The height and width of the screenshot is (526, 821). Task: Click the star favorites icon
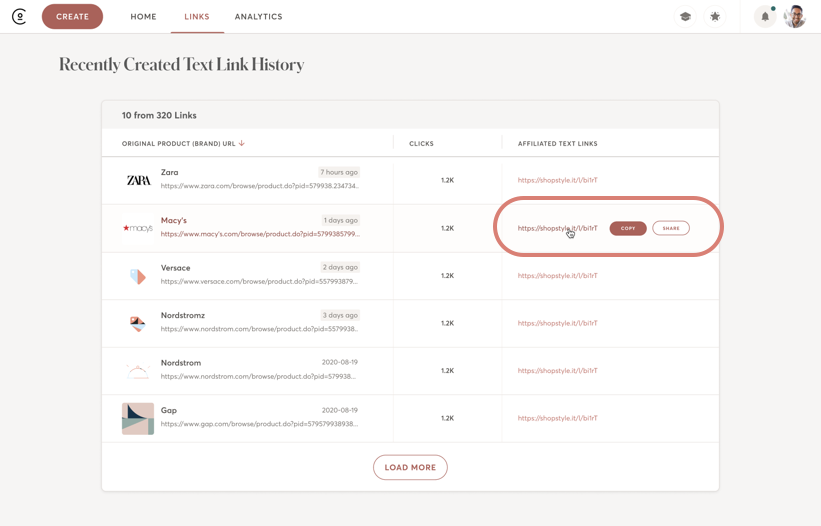[x=715, y=17]
